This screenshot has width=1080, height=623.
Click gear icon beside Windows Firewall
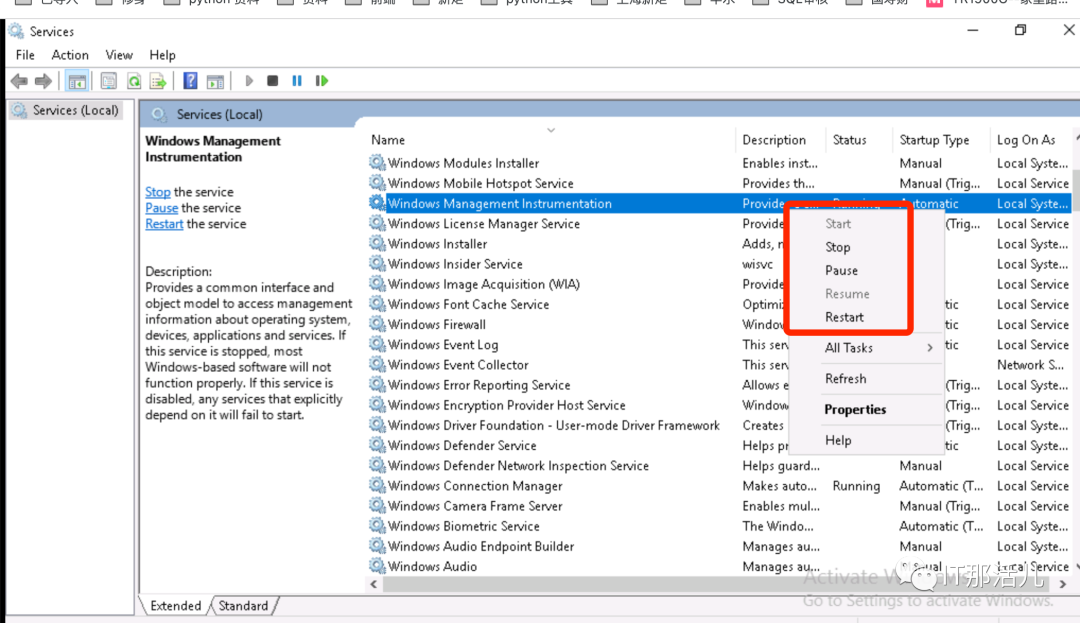click(377, 324)
